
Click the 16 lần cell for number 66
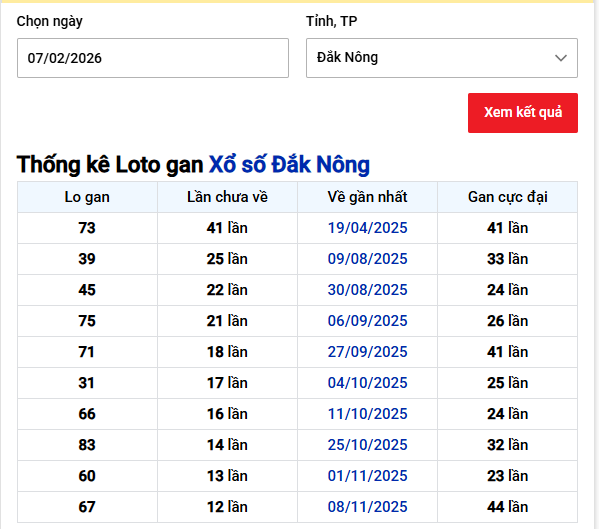tap(227, 414)
